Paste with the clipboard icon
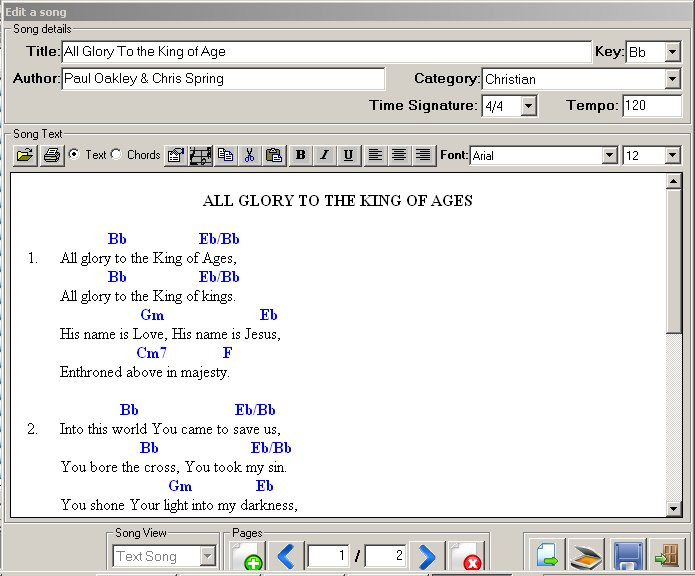Screen dimensions: 695x576 point(274,156)
